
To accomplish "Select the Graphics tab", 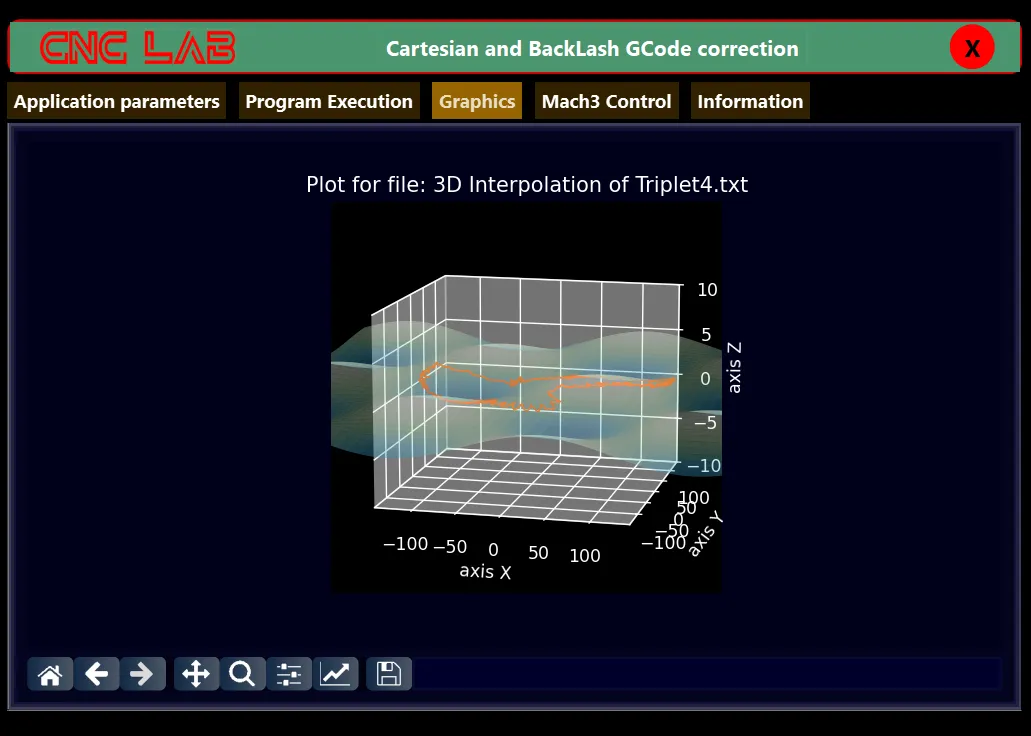I will coord(477,101).
